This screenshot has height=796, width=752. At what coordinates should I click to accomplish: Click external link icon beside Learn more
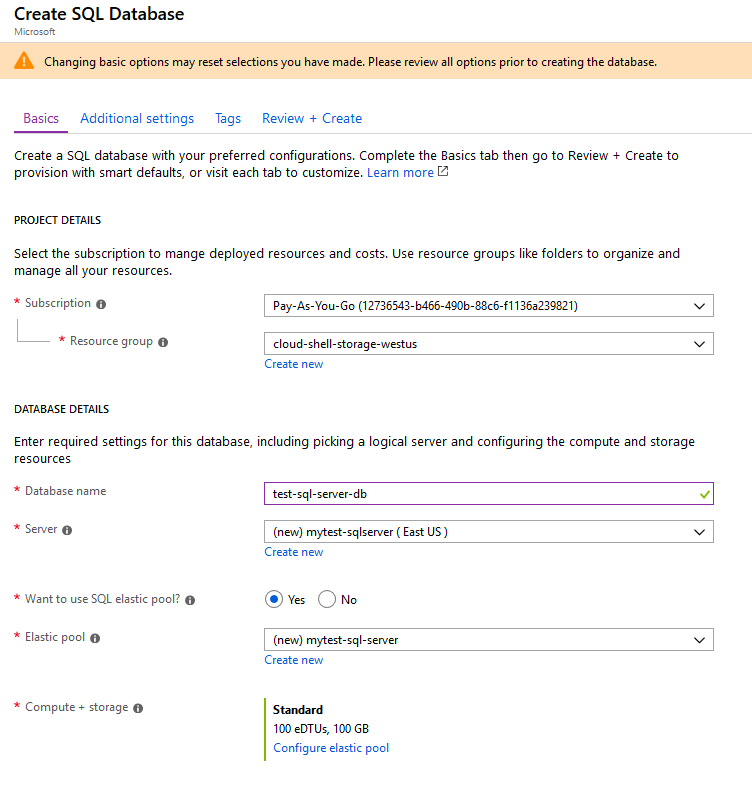coord(443,172)
